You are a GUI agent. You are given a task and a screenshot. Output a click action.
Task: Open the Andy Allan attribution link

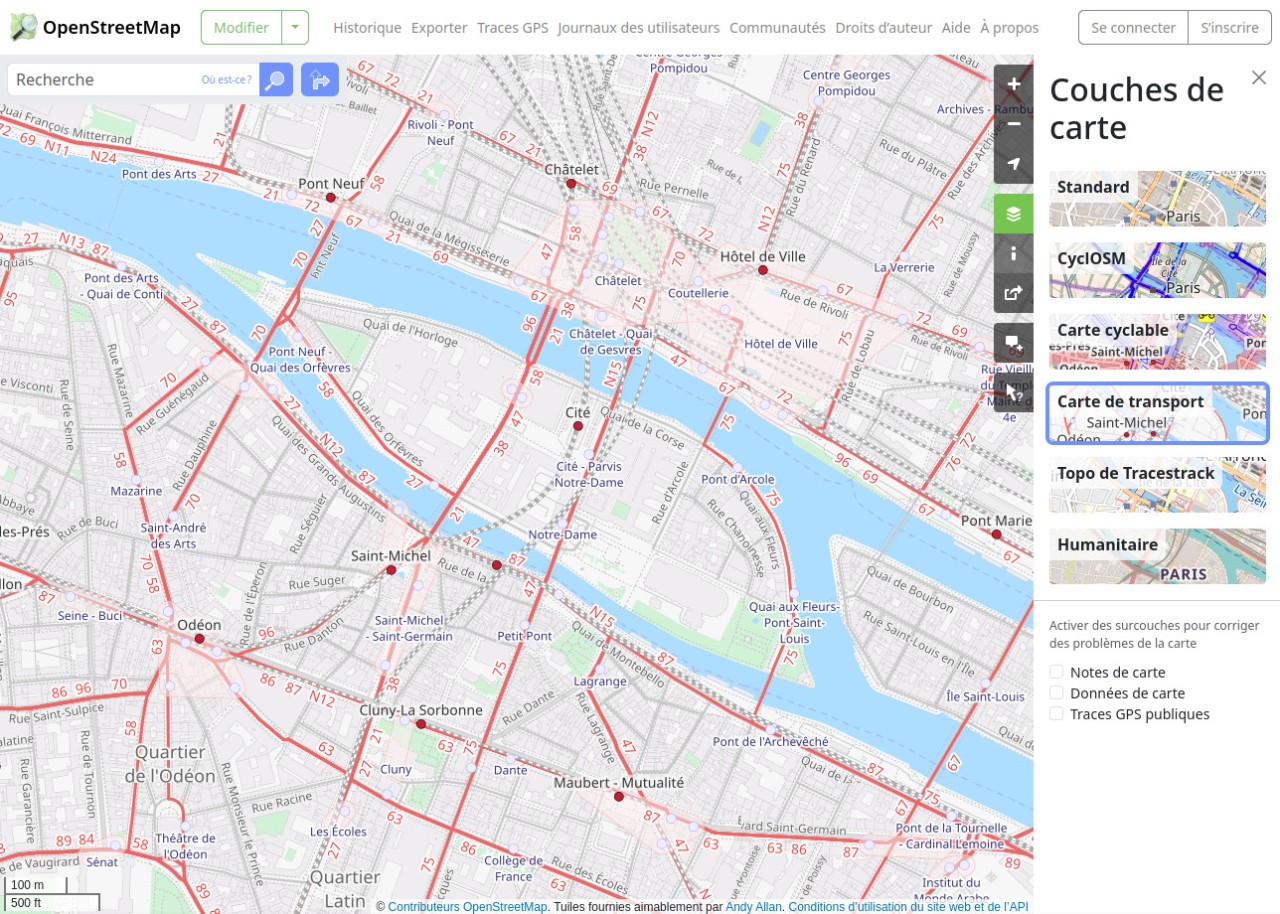point(754,907)
